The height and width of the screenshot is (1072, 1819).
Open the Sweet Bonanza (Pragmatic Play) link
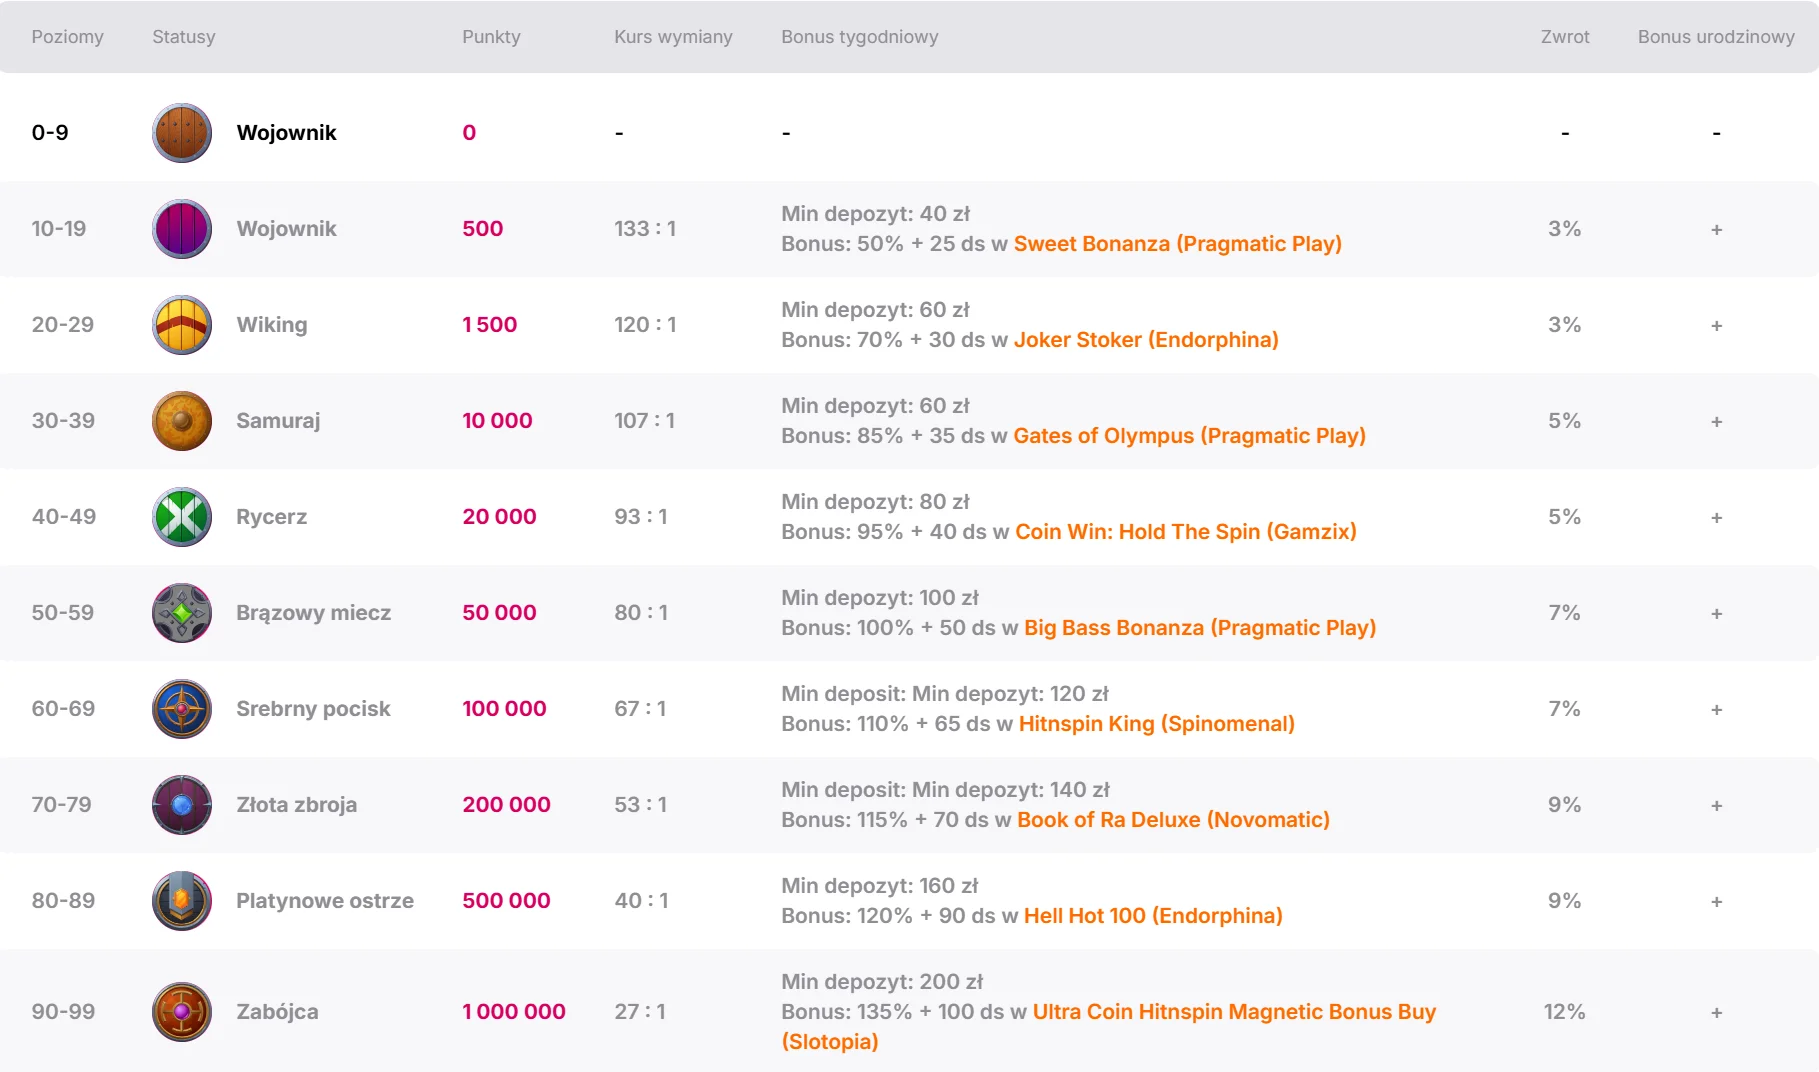click(1177, 244)
